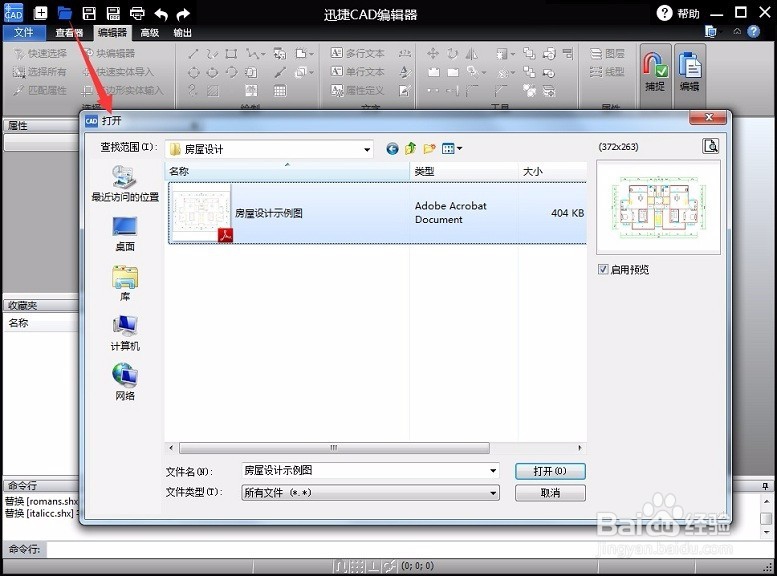The image size is (777, 576).
Task: Click the up one level folder icon
Action: [410, 148]
